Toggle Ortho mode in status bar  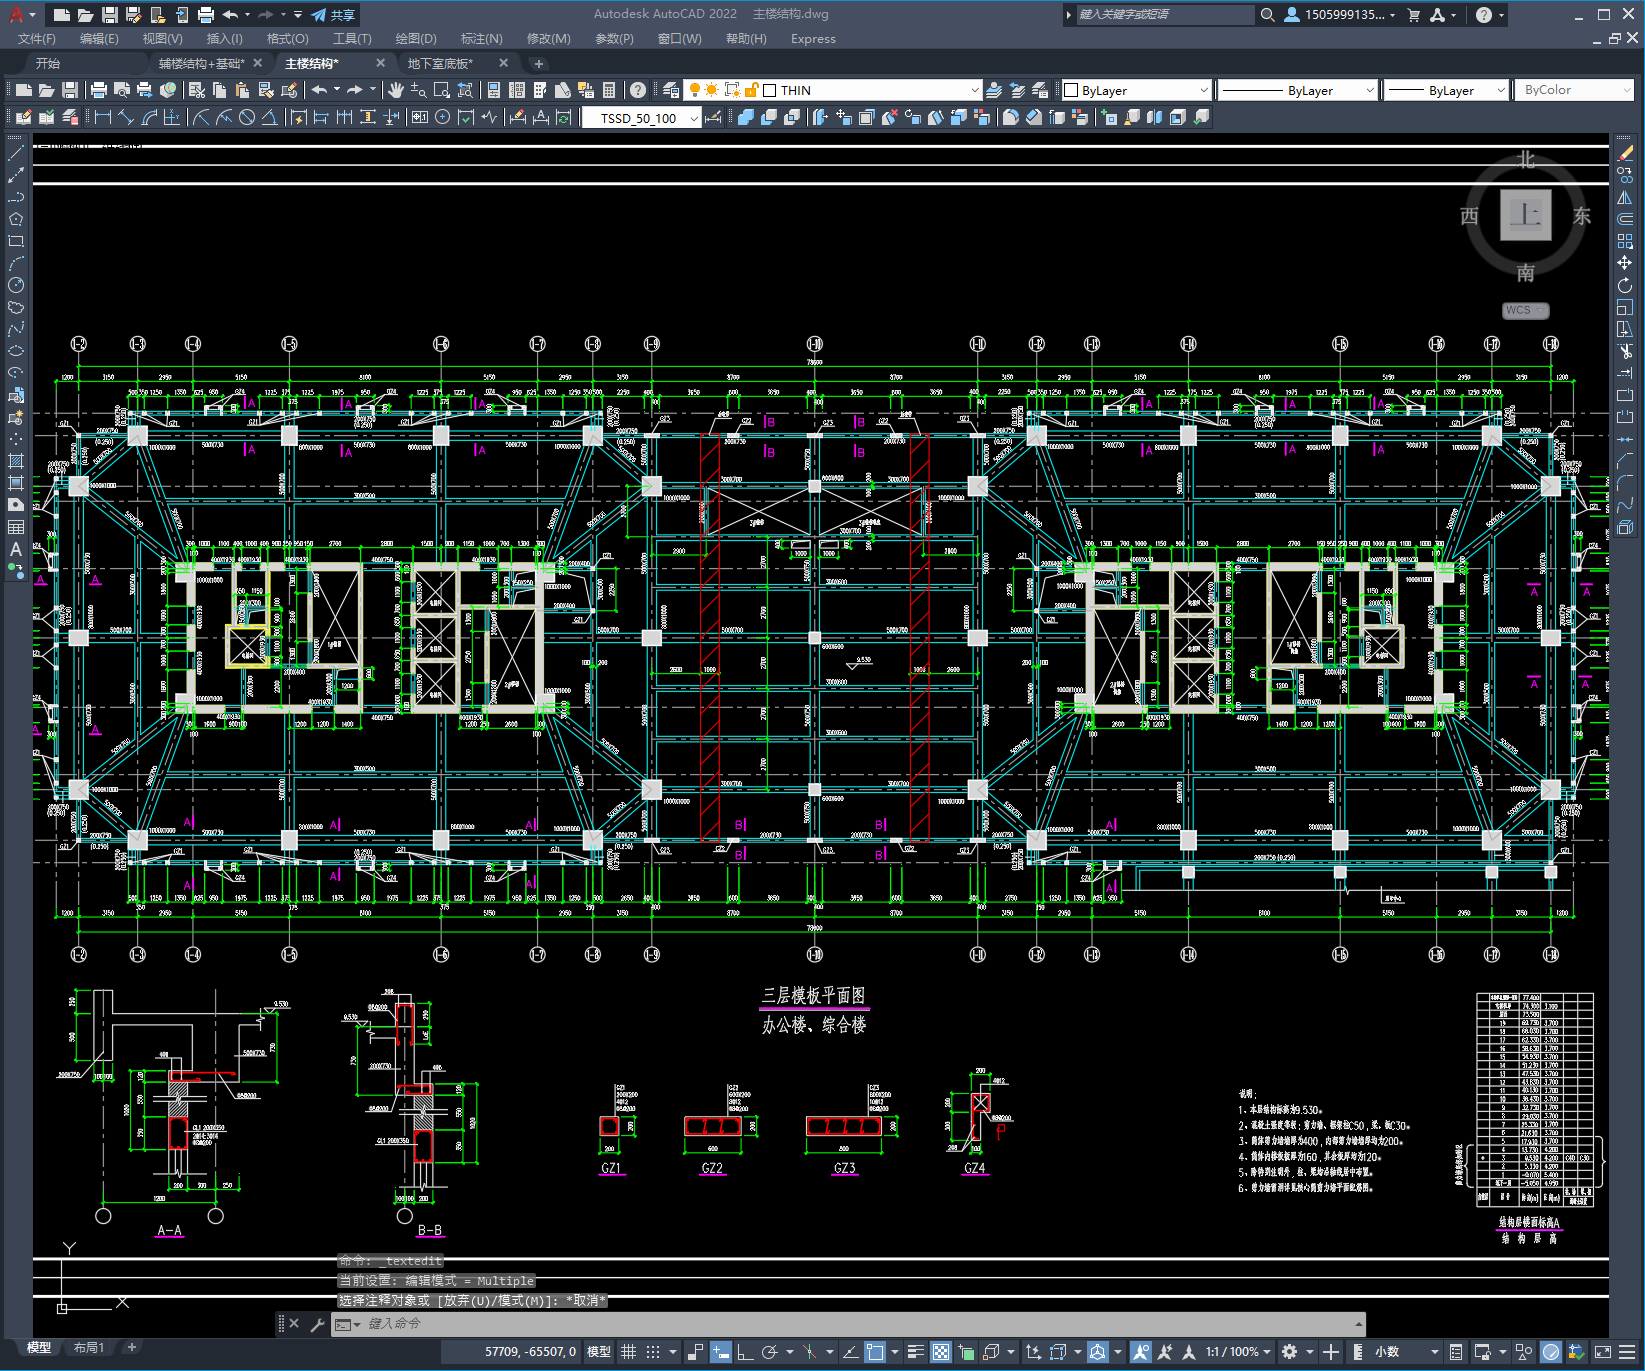point(745,1352)
